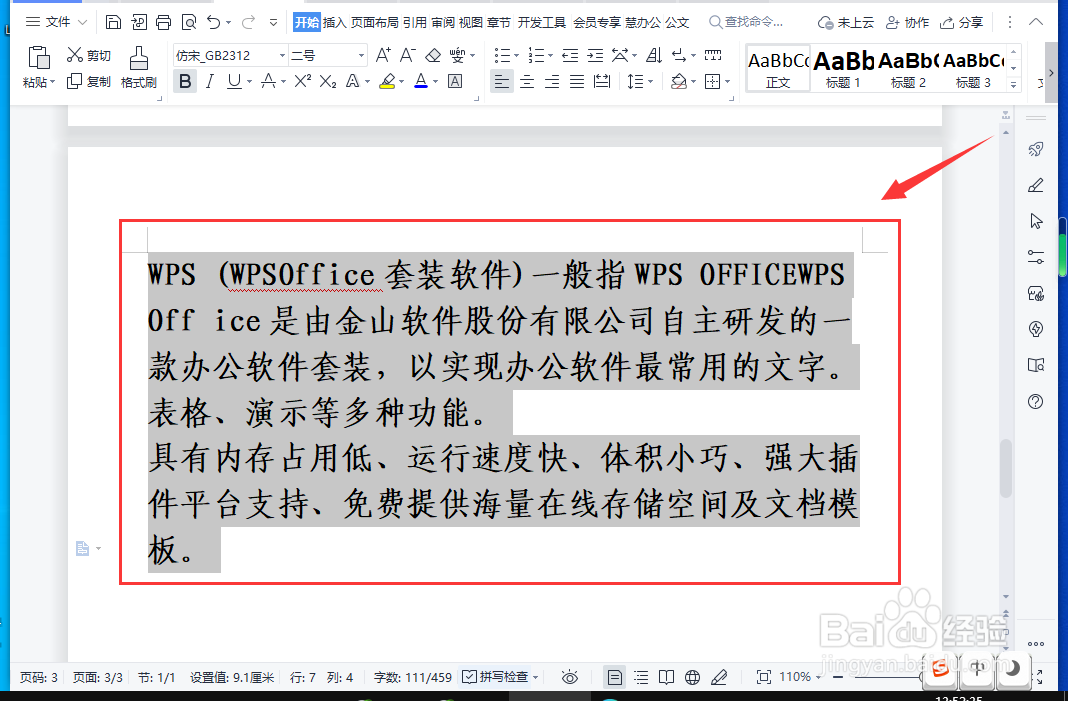Screen dimensions: 1068x701
Task: Switch to the 引用 (References) tab
Action: (414, 22)
